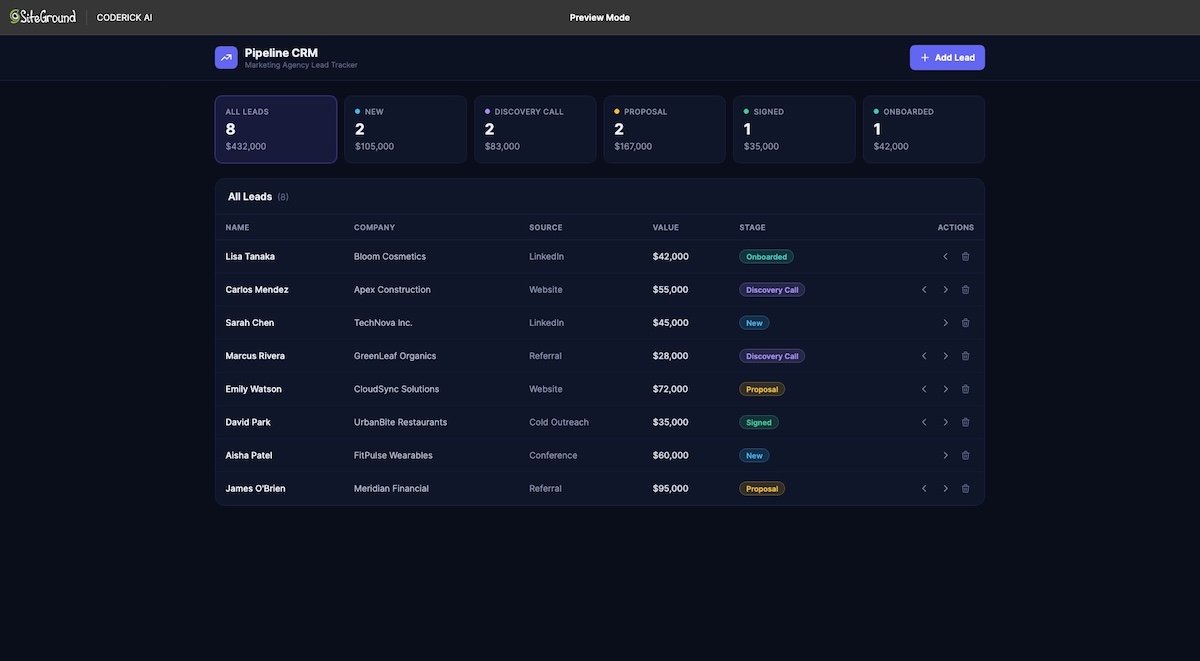Advance Emily Watson to next stage
Screen dimensions: 1200x661
point(945,389)
